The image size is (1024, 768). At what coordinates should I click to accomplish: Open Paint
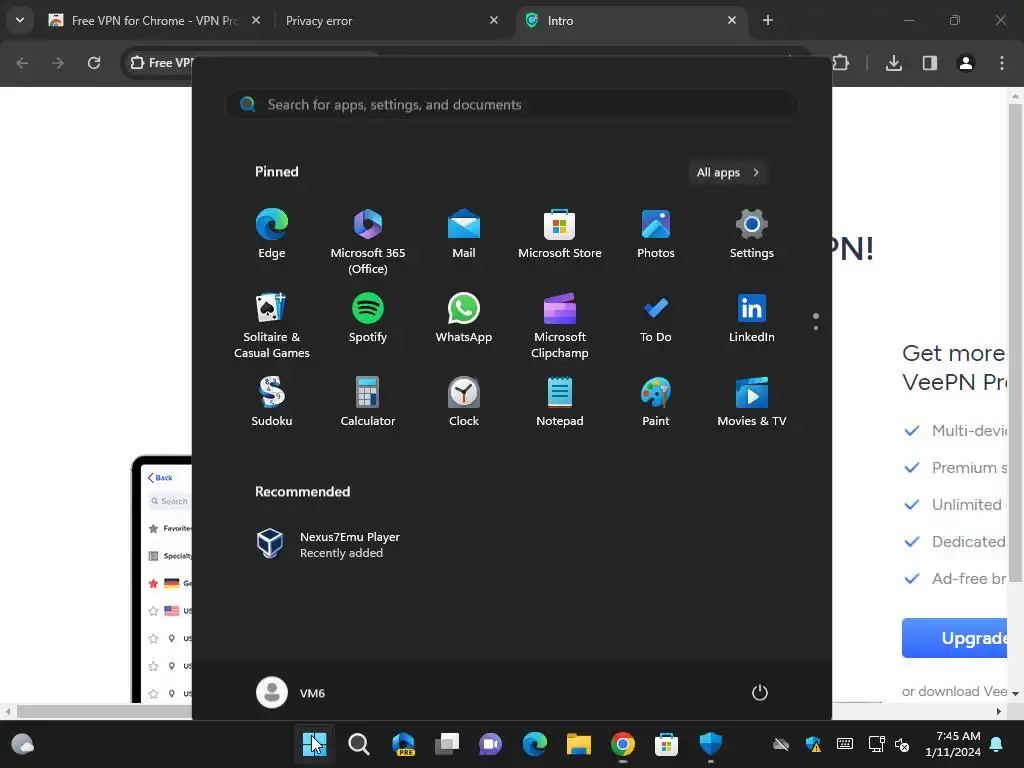tap(656, 402)
